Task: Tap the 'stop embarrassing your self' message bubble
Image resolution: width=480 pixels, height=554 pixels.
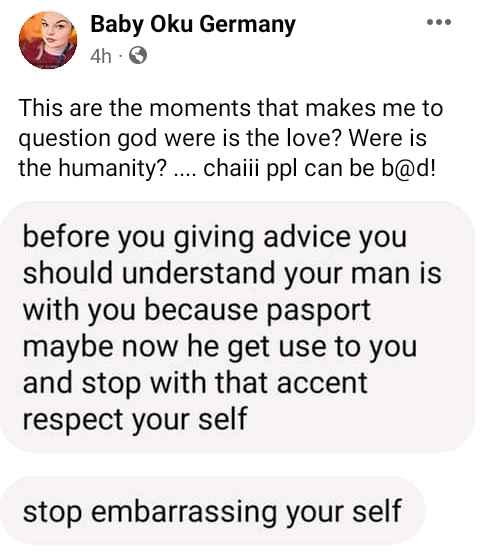Action: [x=212, y=512]
